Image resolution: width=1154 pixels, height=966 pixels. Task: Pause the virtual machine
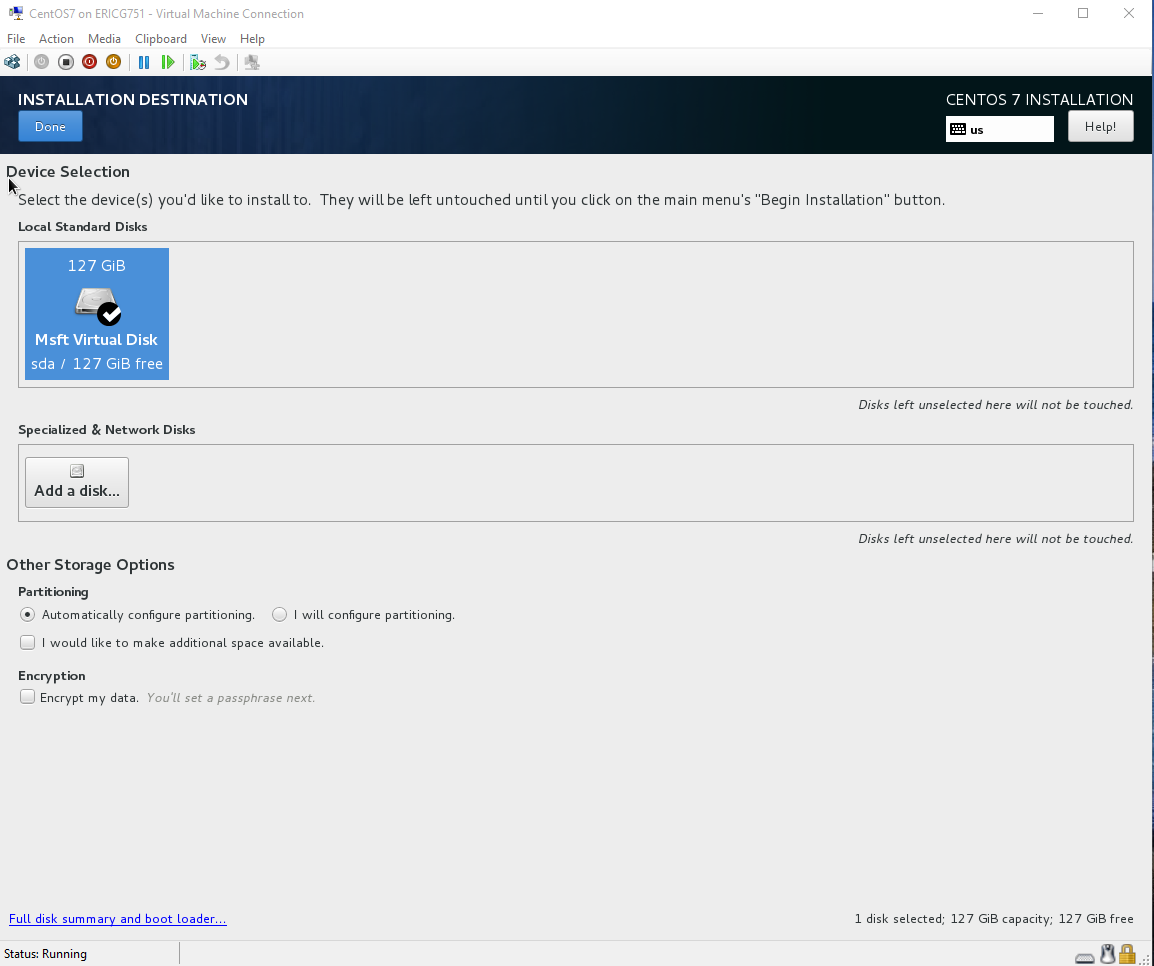click(144, 63)
